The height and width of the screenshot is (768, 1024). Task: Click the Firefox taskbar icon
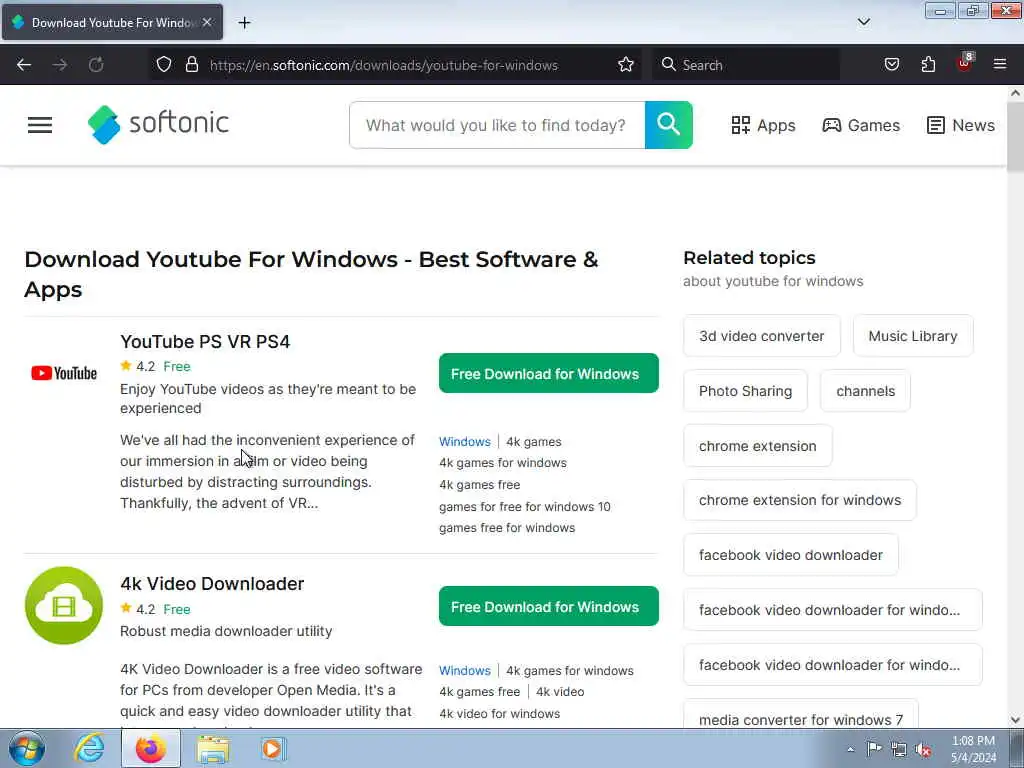coord(151,748)
